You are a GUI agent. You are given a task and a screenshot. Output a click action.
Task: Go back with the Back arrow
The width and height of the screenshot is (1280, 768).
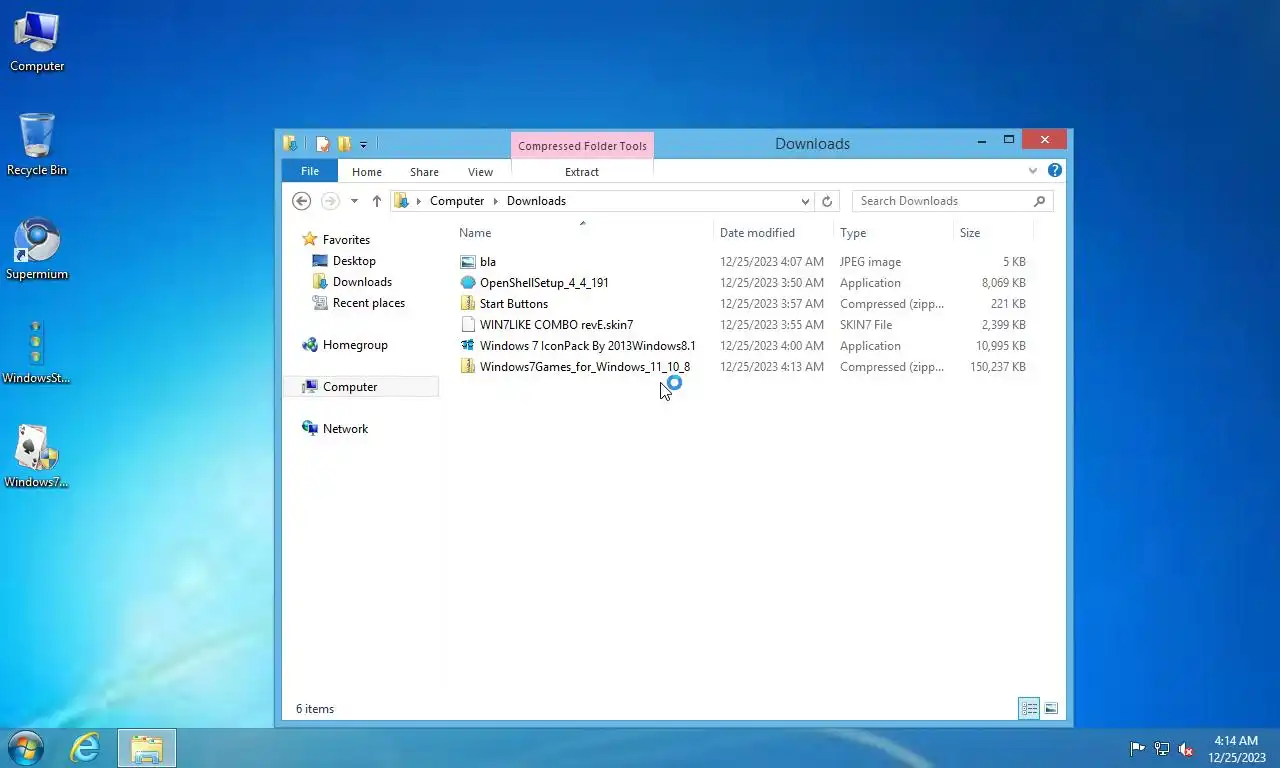[x=301, y=201]
